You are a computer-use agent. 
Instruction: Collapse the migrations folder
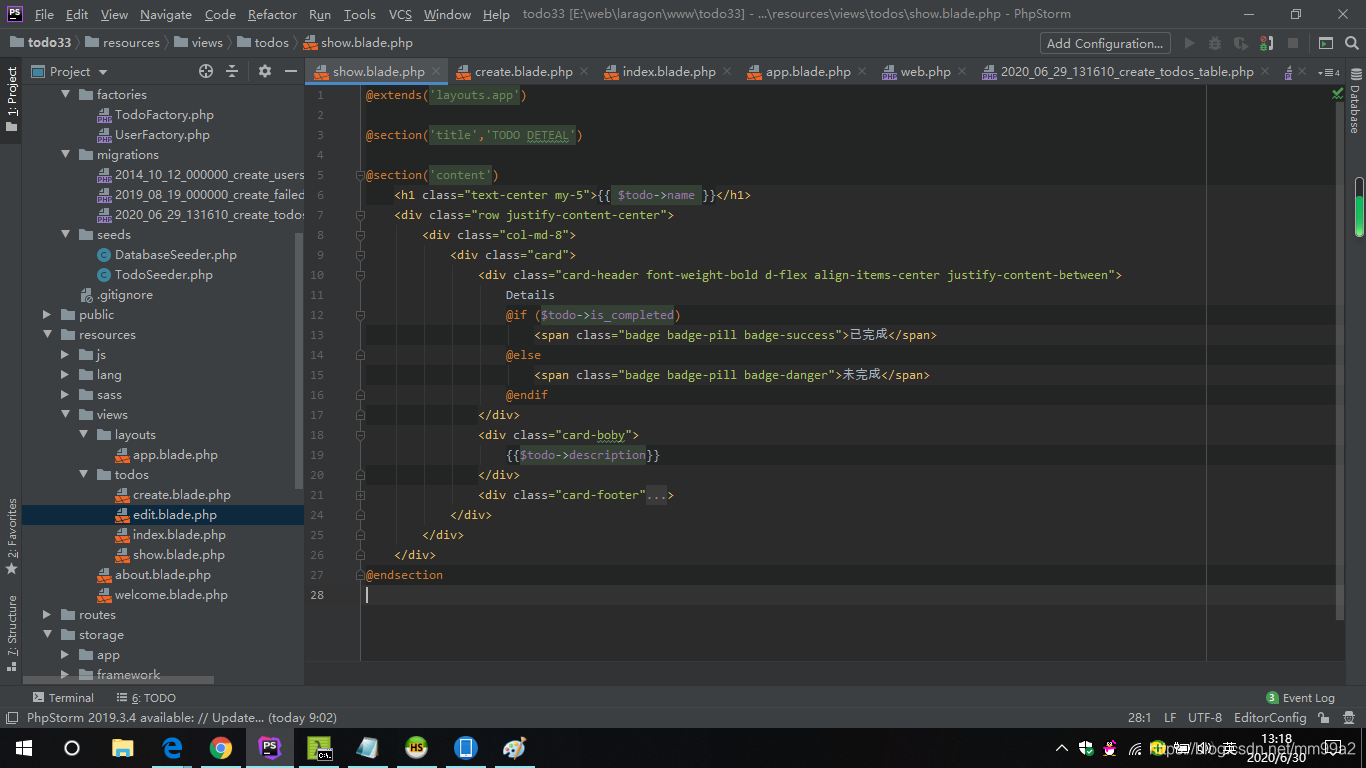coord(66,155)
